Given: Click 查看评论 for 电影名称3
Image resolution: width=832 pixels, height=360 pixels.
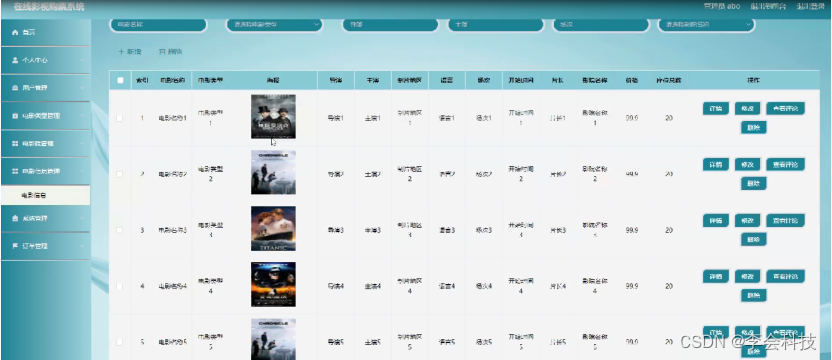Looking at the screenshot, I should point(785,220).
